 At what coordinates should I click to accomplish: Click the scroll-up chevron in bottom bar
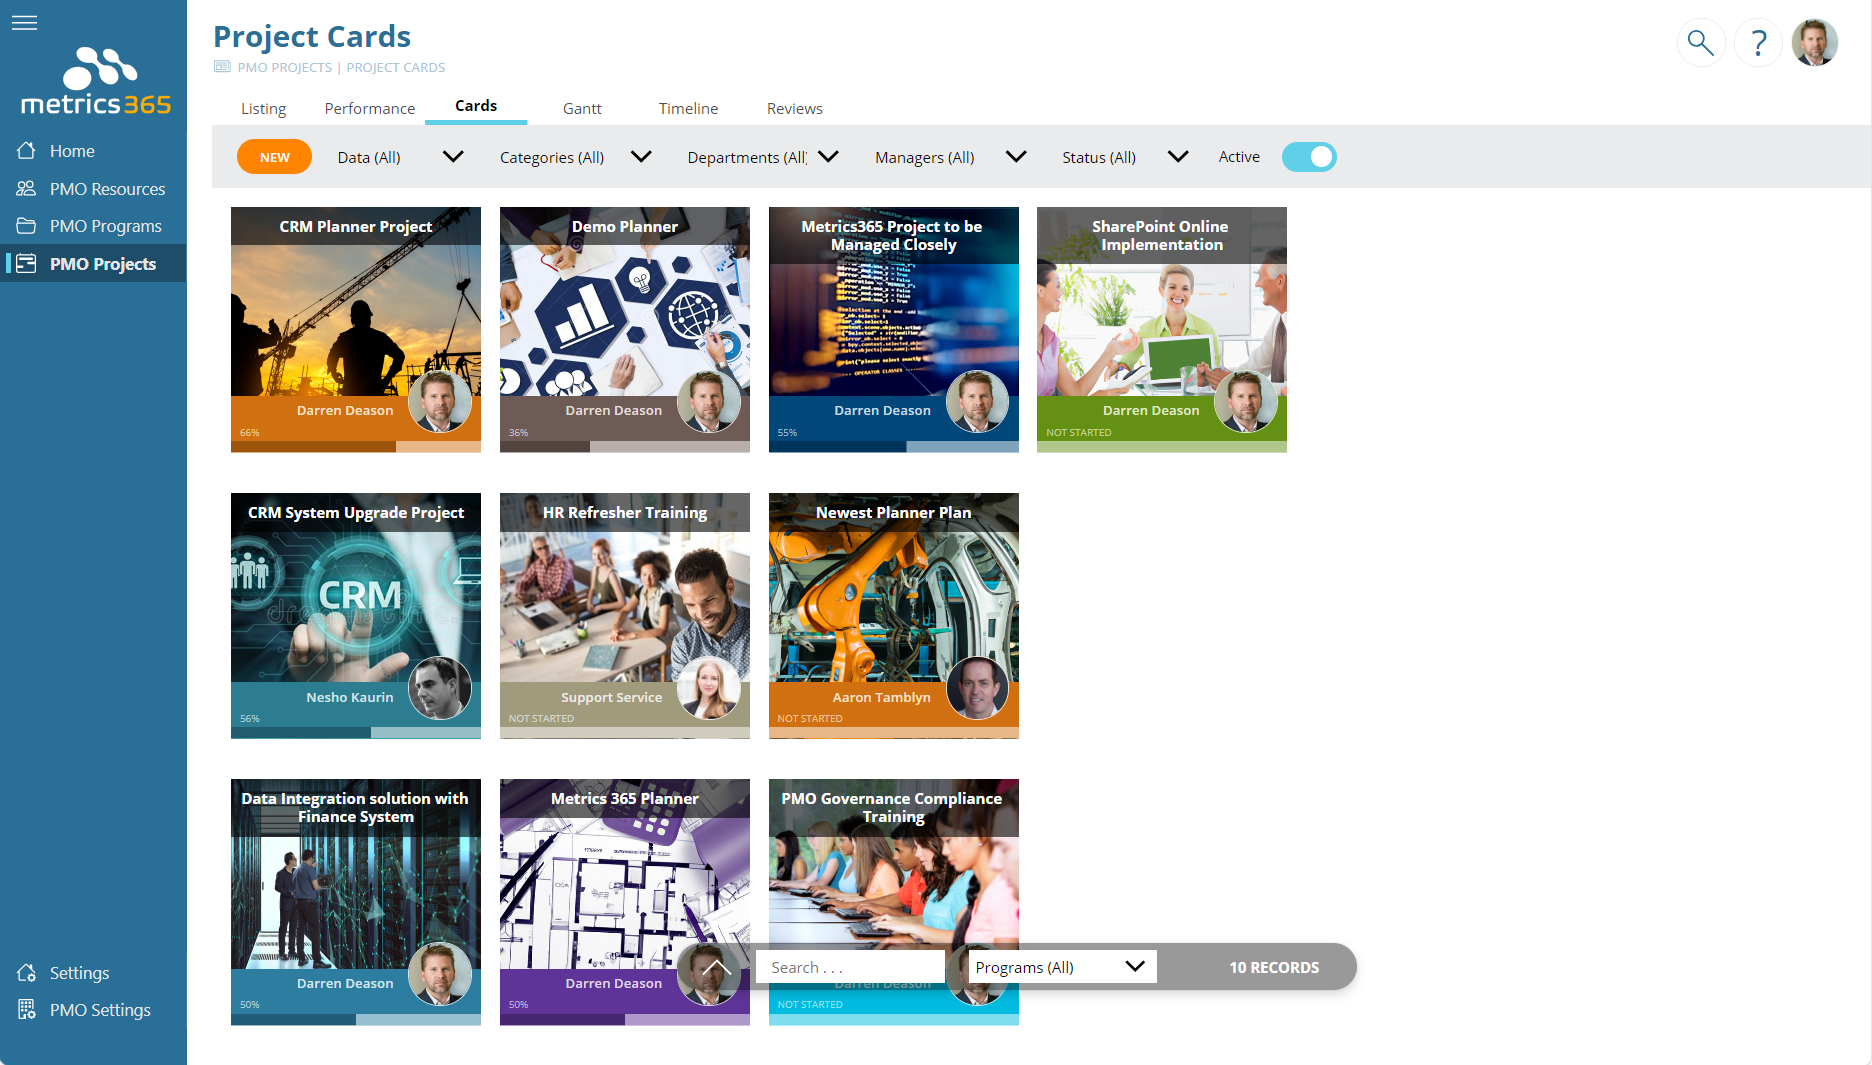coord(716,967)
